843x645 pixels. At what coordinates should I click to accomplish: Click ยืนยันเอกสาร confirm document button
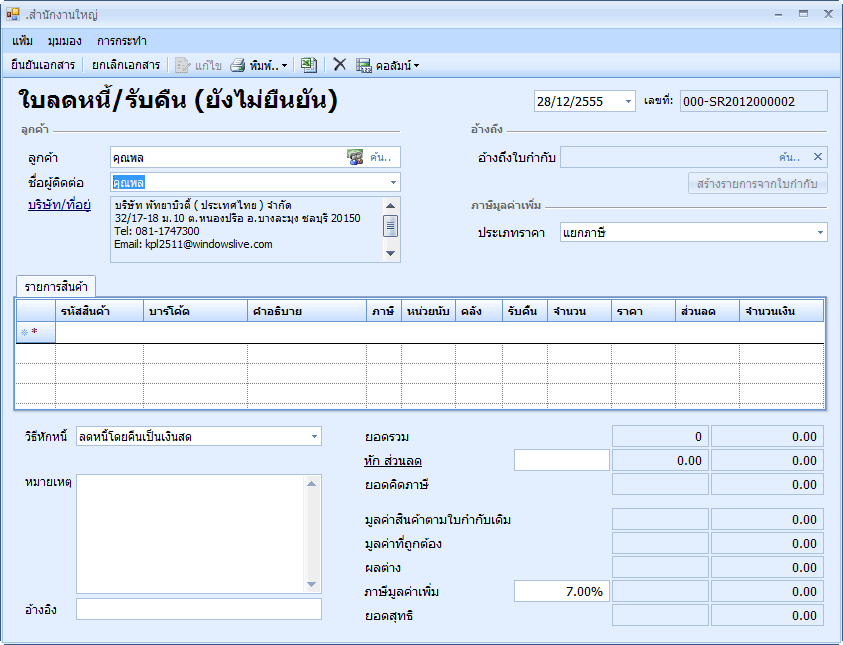[43, 65]
